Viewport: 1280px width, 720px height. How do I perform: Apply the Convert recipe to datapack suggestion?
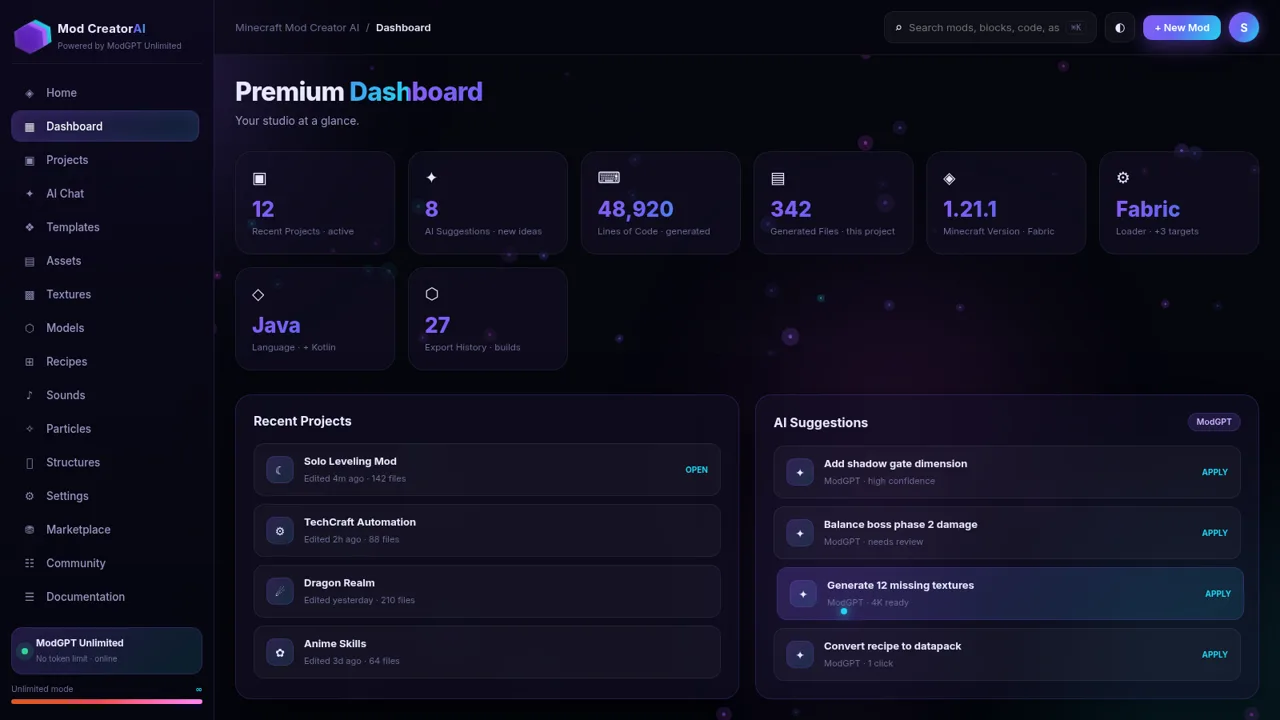[1214, 655]
